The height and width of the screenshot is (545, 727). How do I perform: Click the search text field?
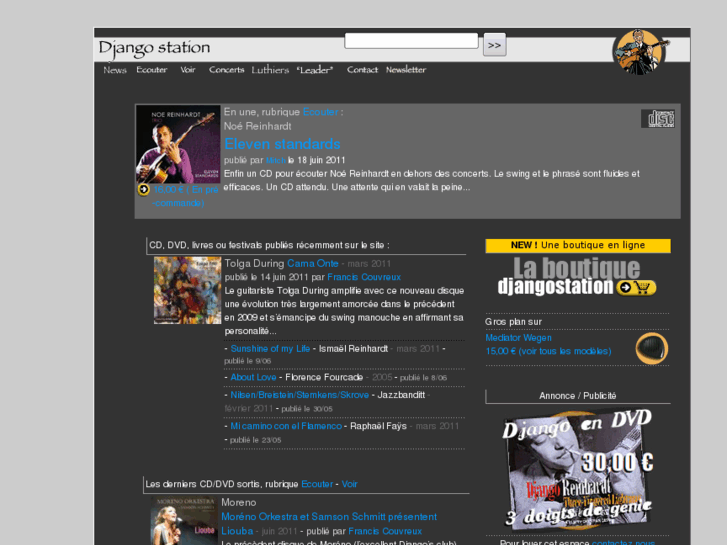coord(411,41)
